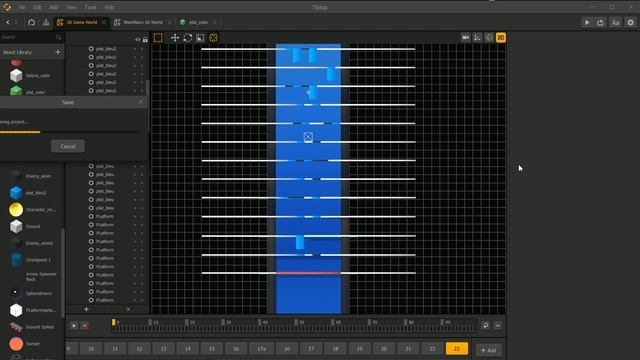Select the SphereEnemi asset
This screenshot has height=360, width=640.
(x=16, y=293)
